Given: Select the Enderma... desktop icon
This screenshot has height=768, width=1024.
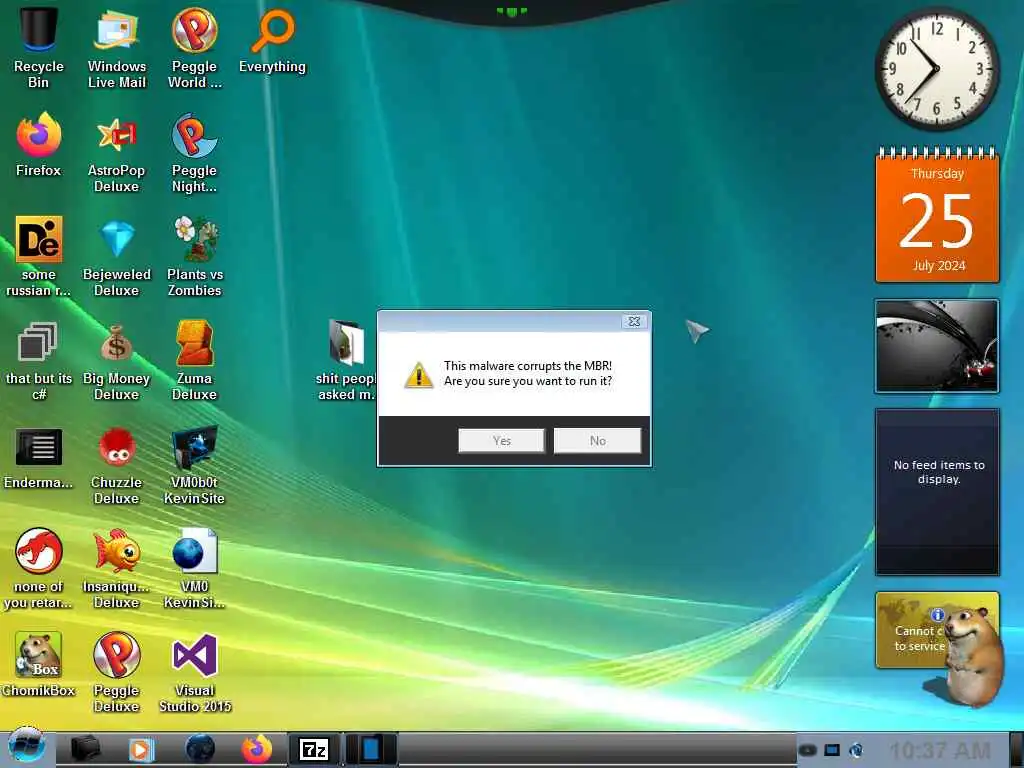Looking at the screenshot, I should pos(38,458).
